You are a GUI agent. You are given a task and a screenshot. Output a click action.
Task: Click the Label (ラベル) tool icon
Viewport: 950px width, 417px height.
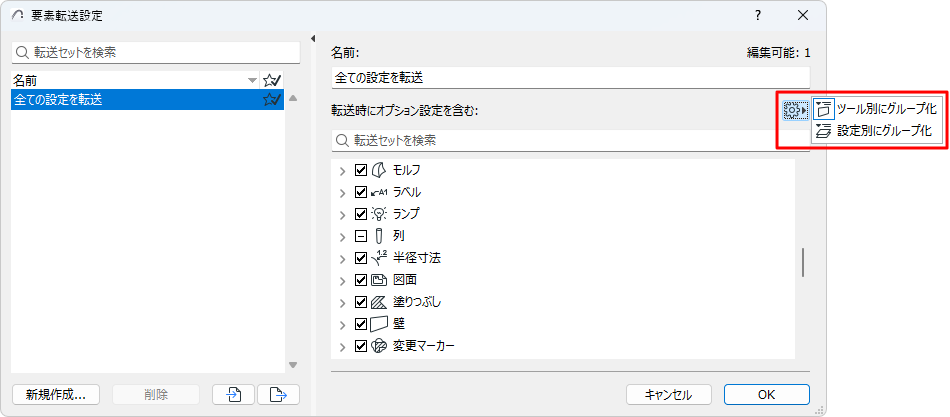[x=378, y=192]
